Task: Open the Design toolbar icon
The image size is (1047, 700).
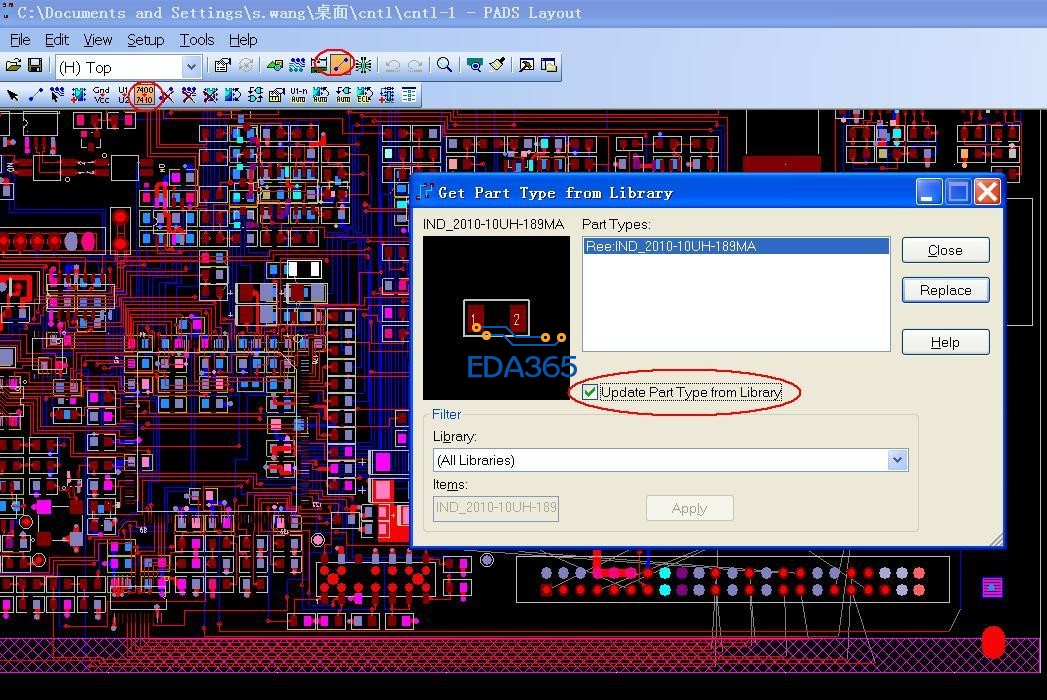Action: [297, 65]
